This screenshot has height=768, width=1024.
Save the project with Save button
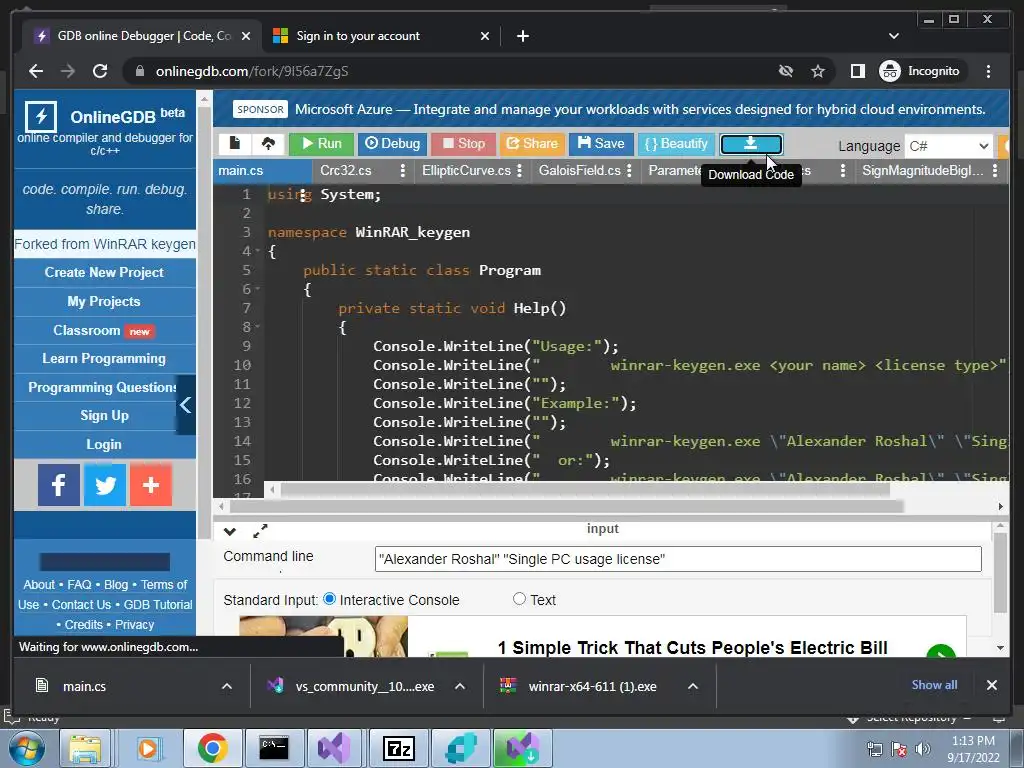[x=601, y=144]
